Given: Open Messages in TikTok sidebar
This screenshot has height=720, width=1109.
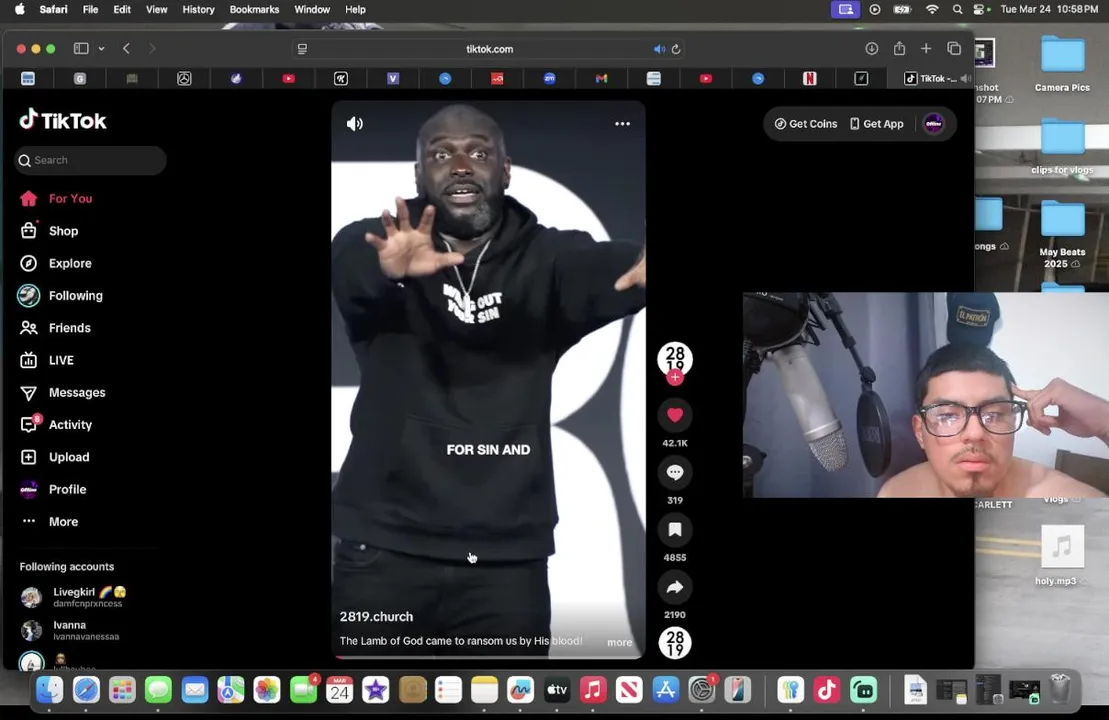Looking at the screenshot, I should (x=63, y=393).
